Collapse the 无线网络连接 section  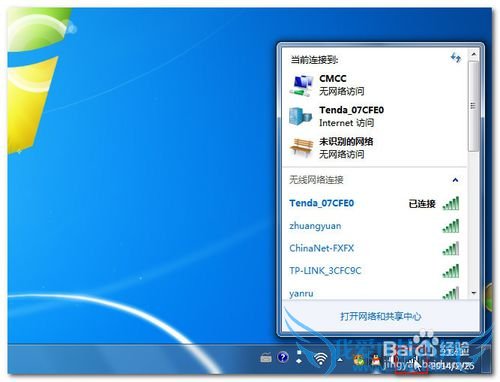[x=455, y=180]
